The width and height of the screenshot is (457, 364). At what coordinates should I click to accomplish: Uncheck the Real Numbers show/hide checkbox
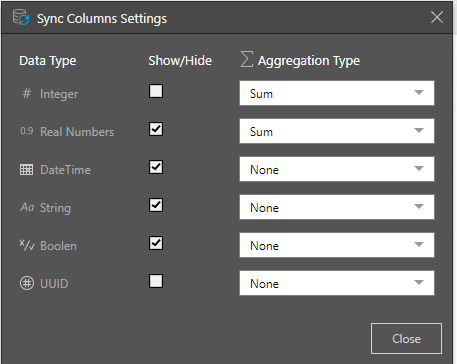coord(156,129)
